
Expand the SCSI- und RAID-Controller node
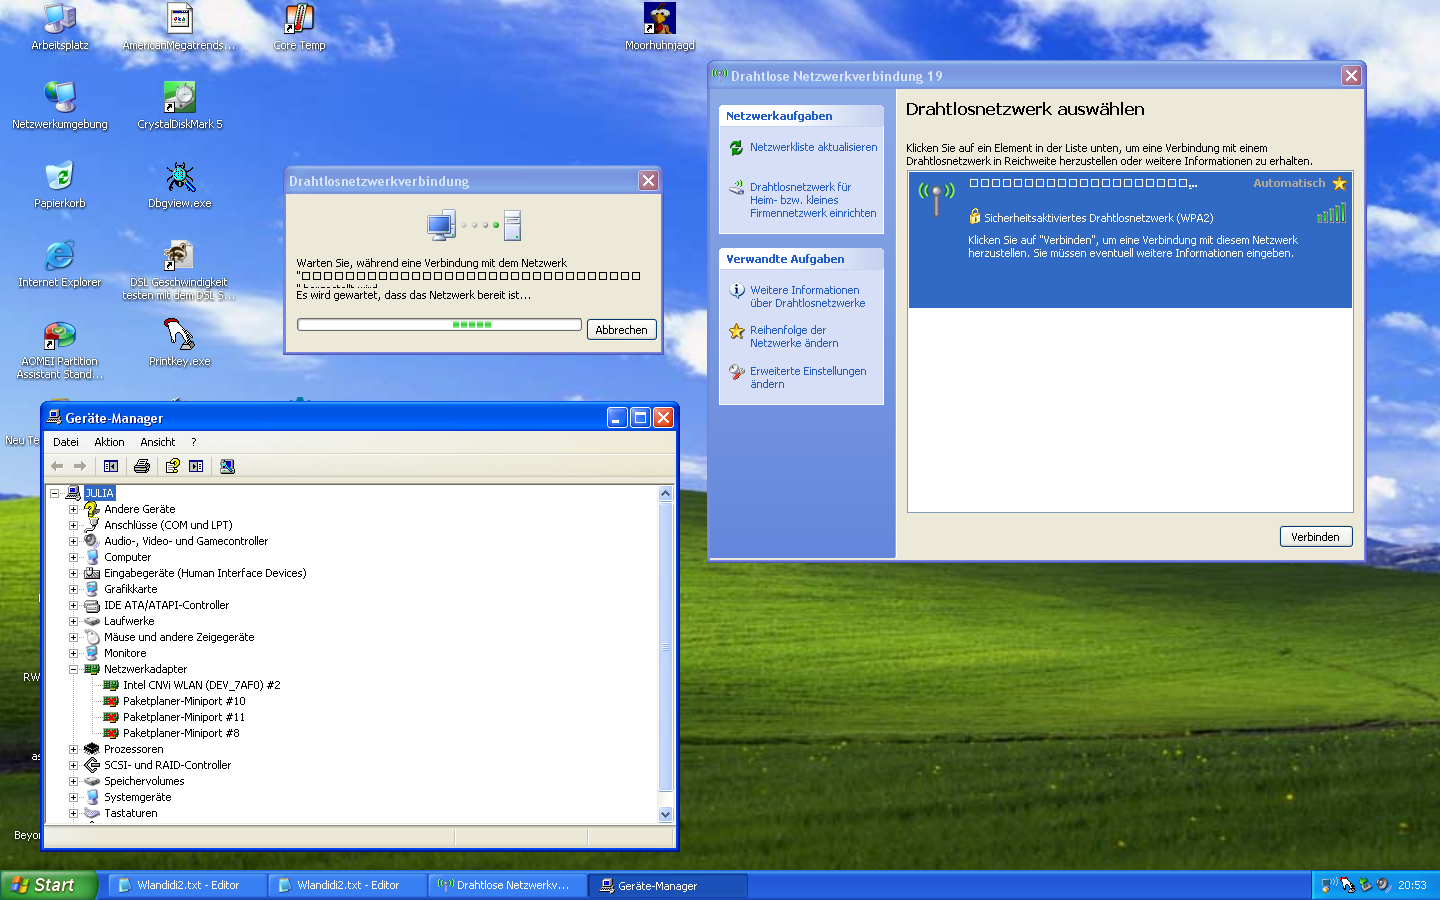click(73, 765)
